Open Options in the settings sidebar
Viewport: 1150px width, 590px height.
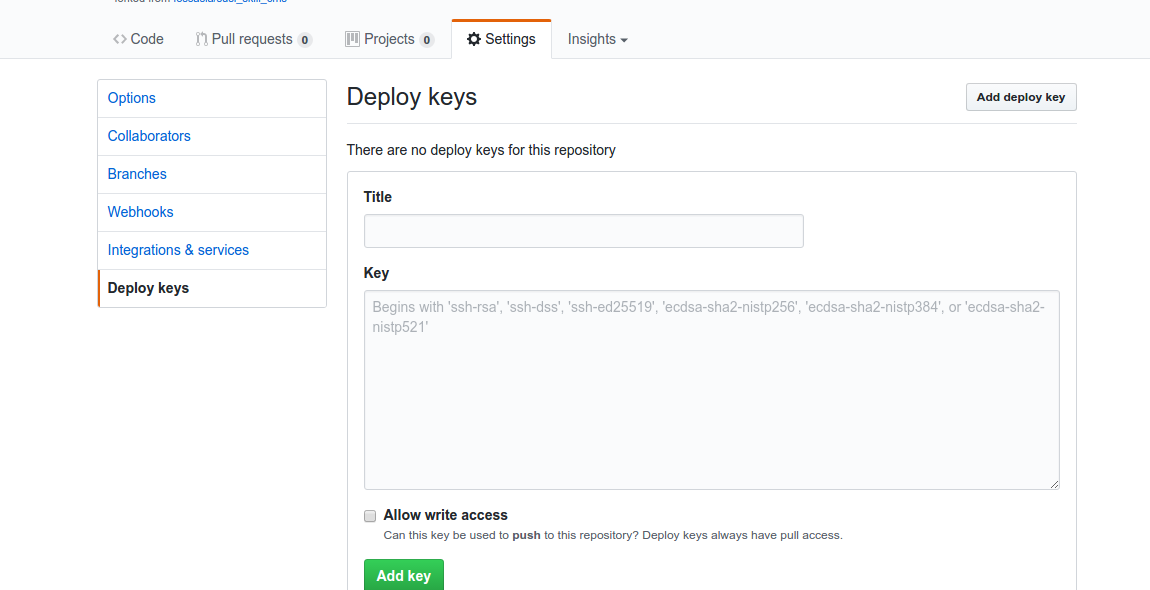(212, 98)
